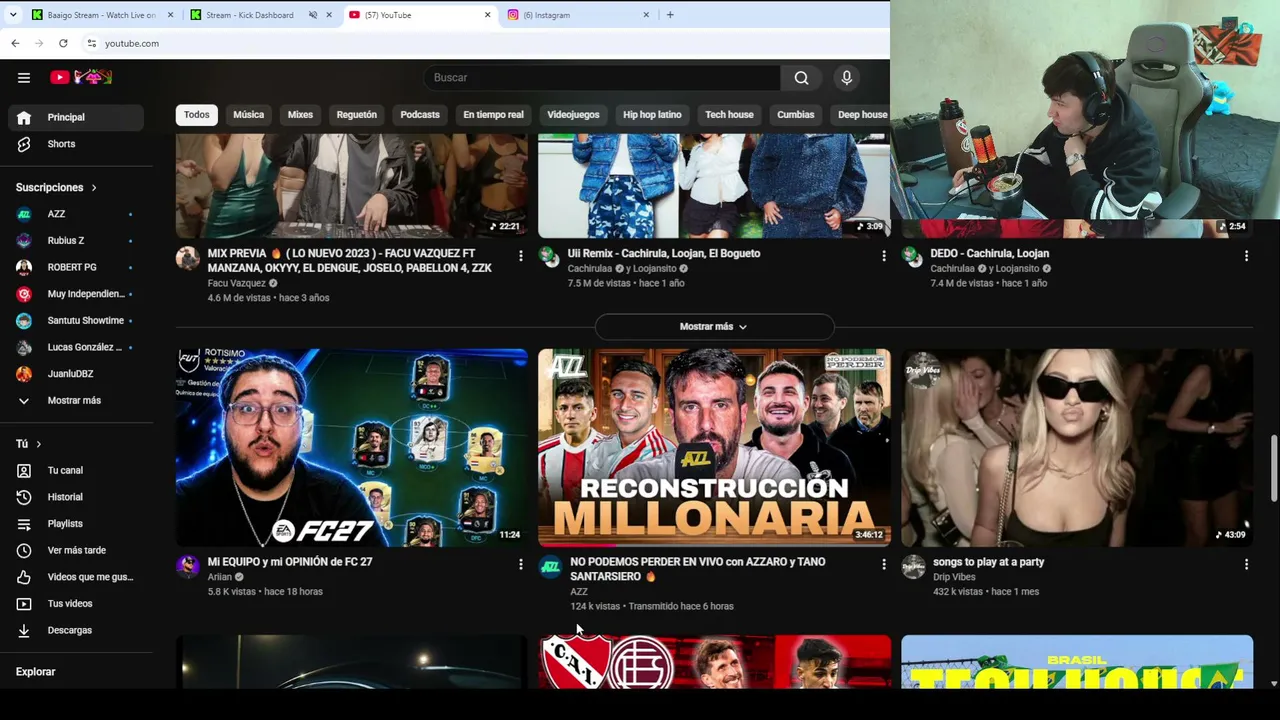
Task: Open JuanluDBZ subscription channel
Action: pyautogui.click(x=76, y=374)
